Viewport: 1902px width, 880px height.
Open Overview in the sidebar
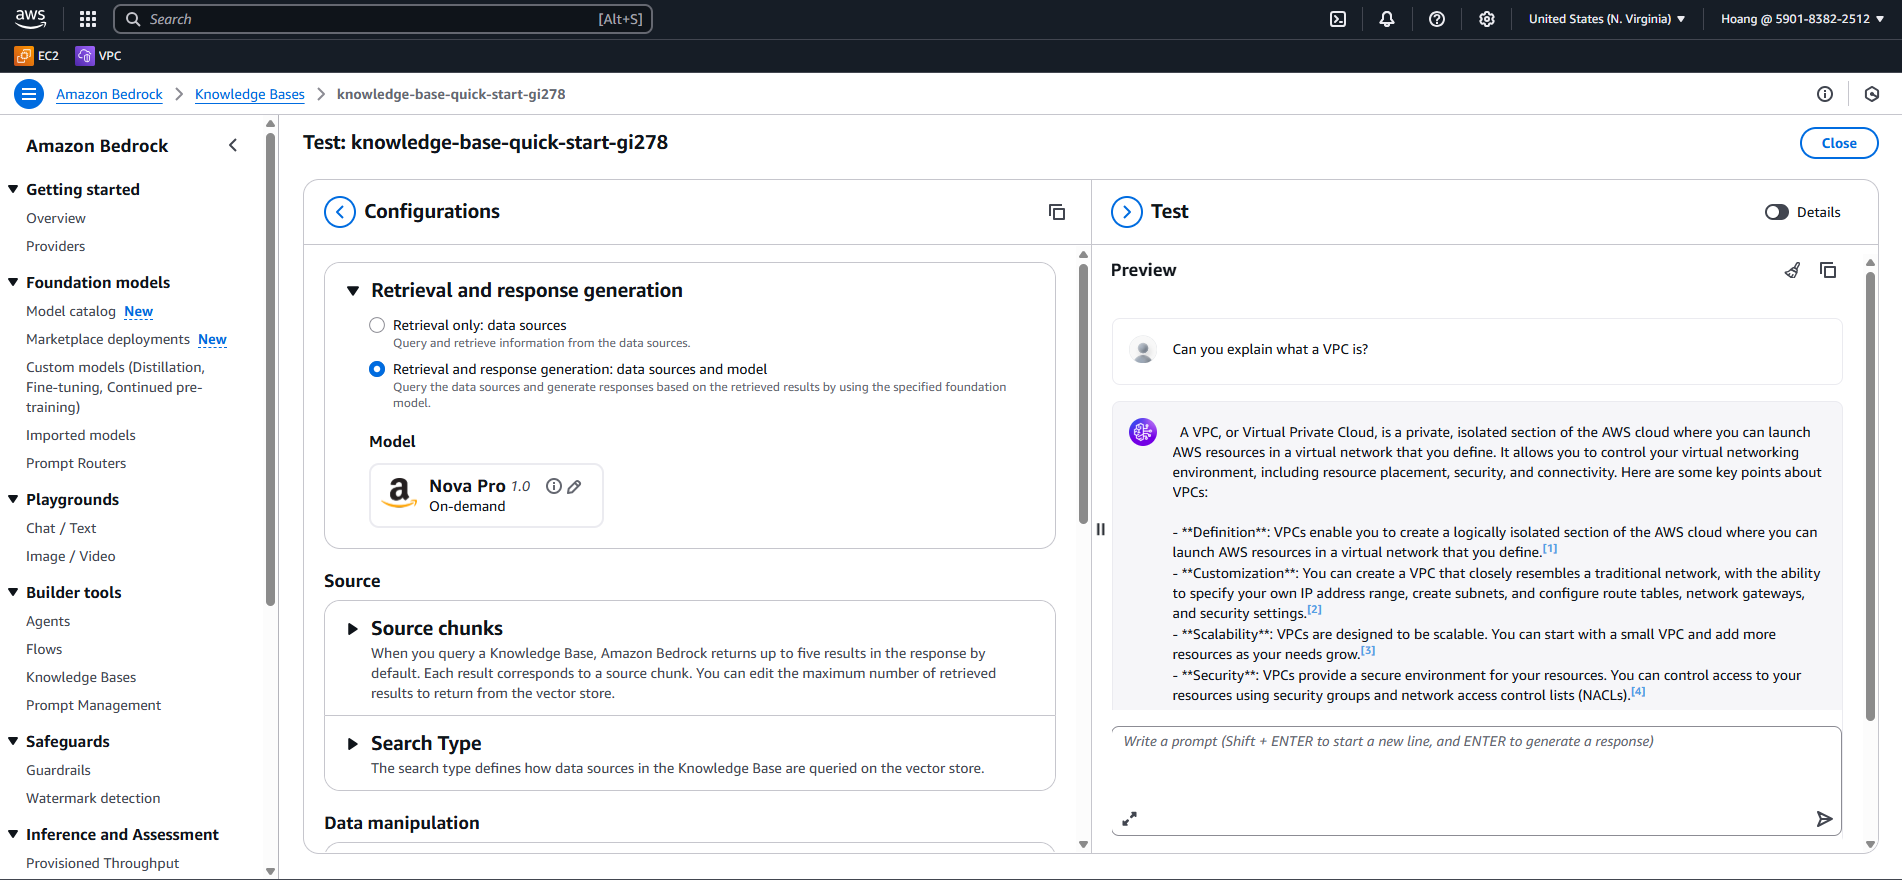56,218
